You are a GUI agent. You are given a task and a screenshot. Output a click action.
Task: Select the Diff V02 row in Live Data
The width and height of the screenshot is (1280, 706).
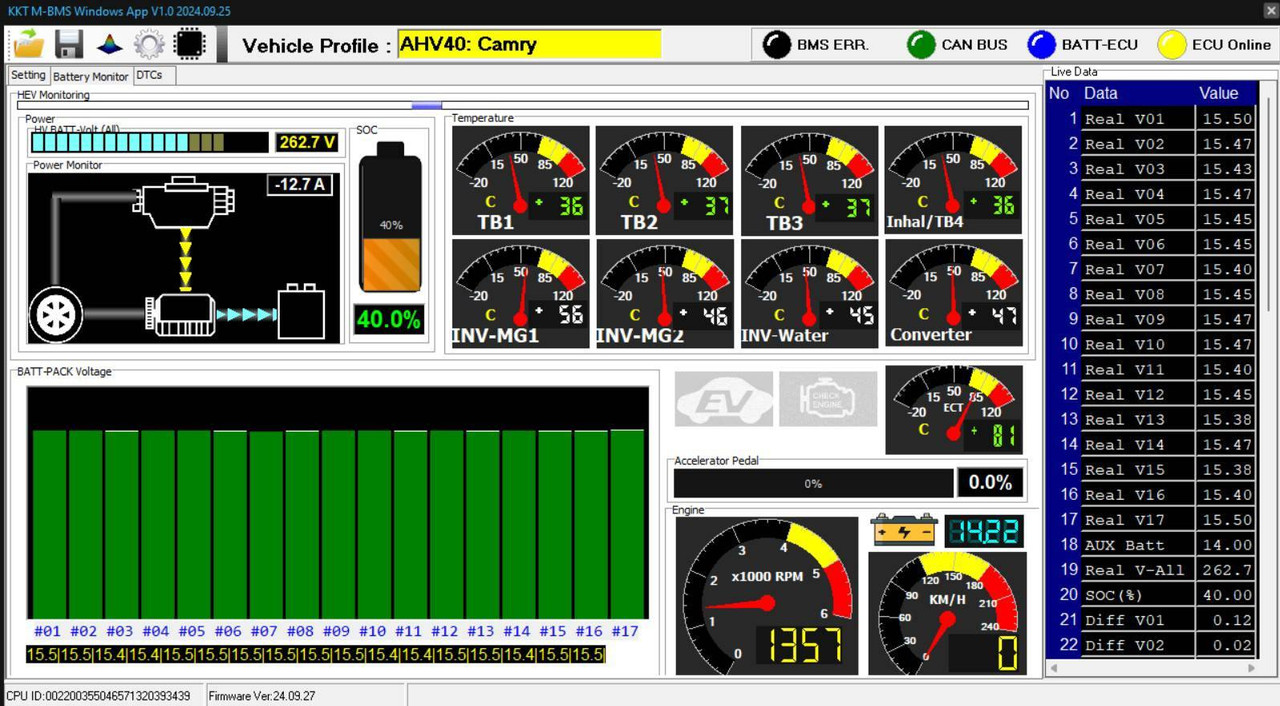(x=1150, y=644)
